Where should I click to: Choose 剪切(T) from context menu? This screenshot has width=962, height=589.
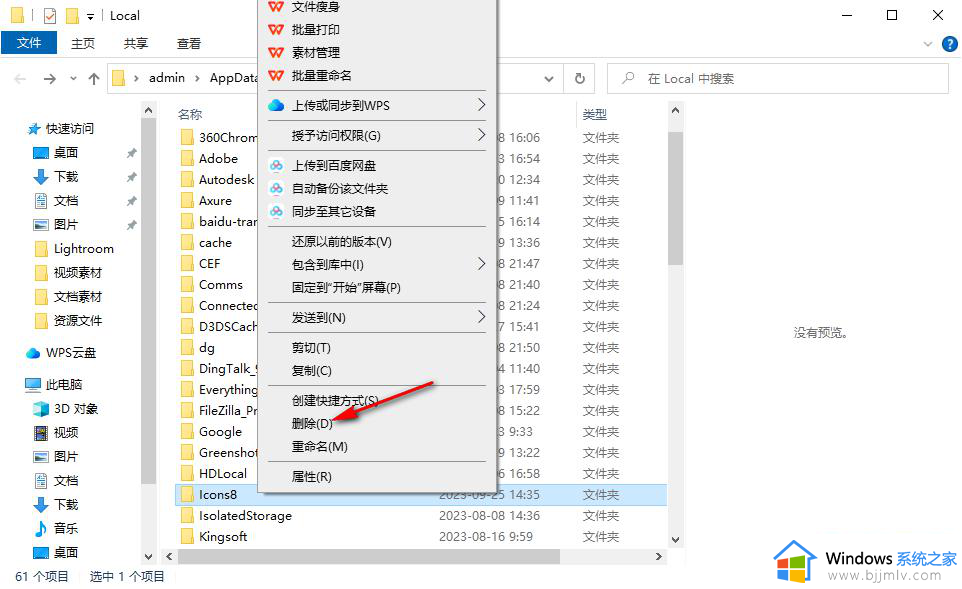point(311,348)
